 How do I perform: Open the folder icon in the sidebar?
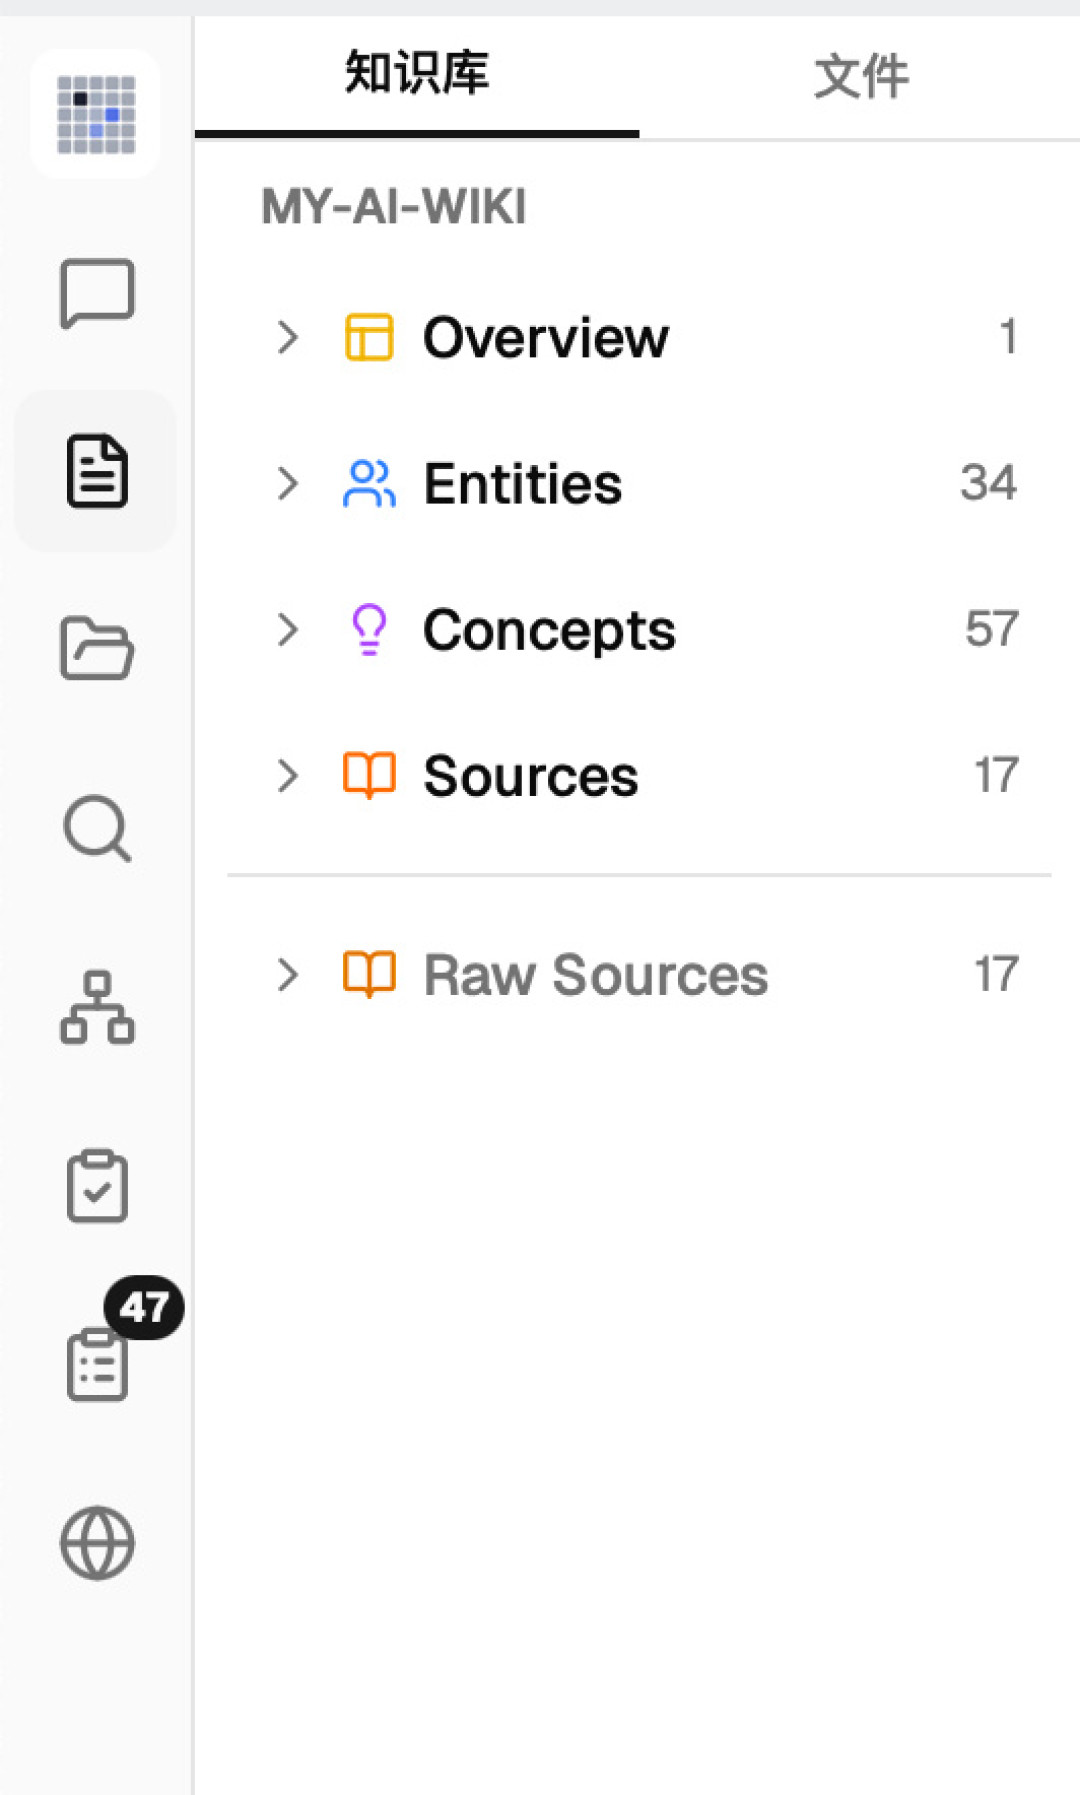pyautogui.click(x=97, y=649)
